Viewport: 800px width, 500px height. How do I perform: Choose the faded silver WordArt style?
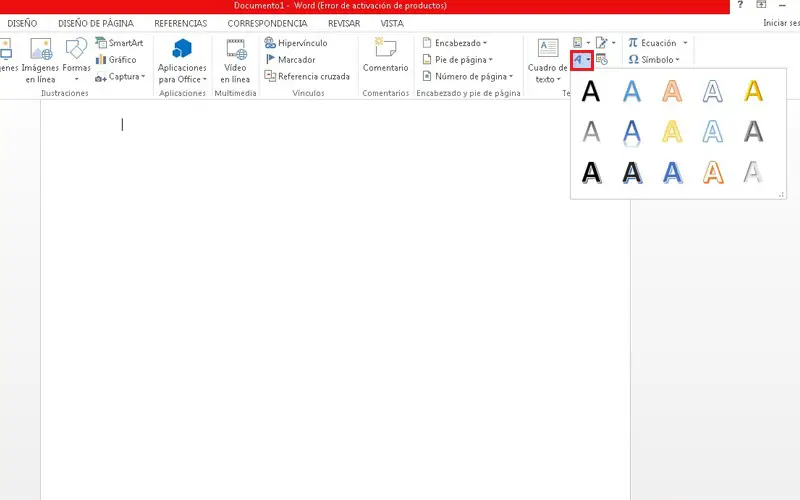pos(754,172)
